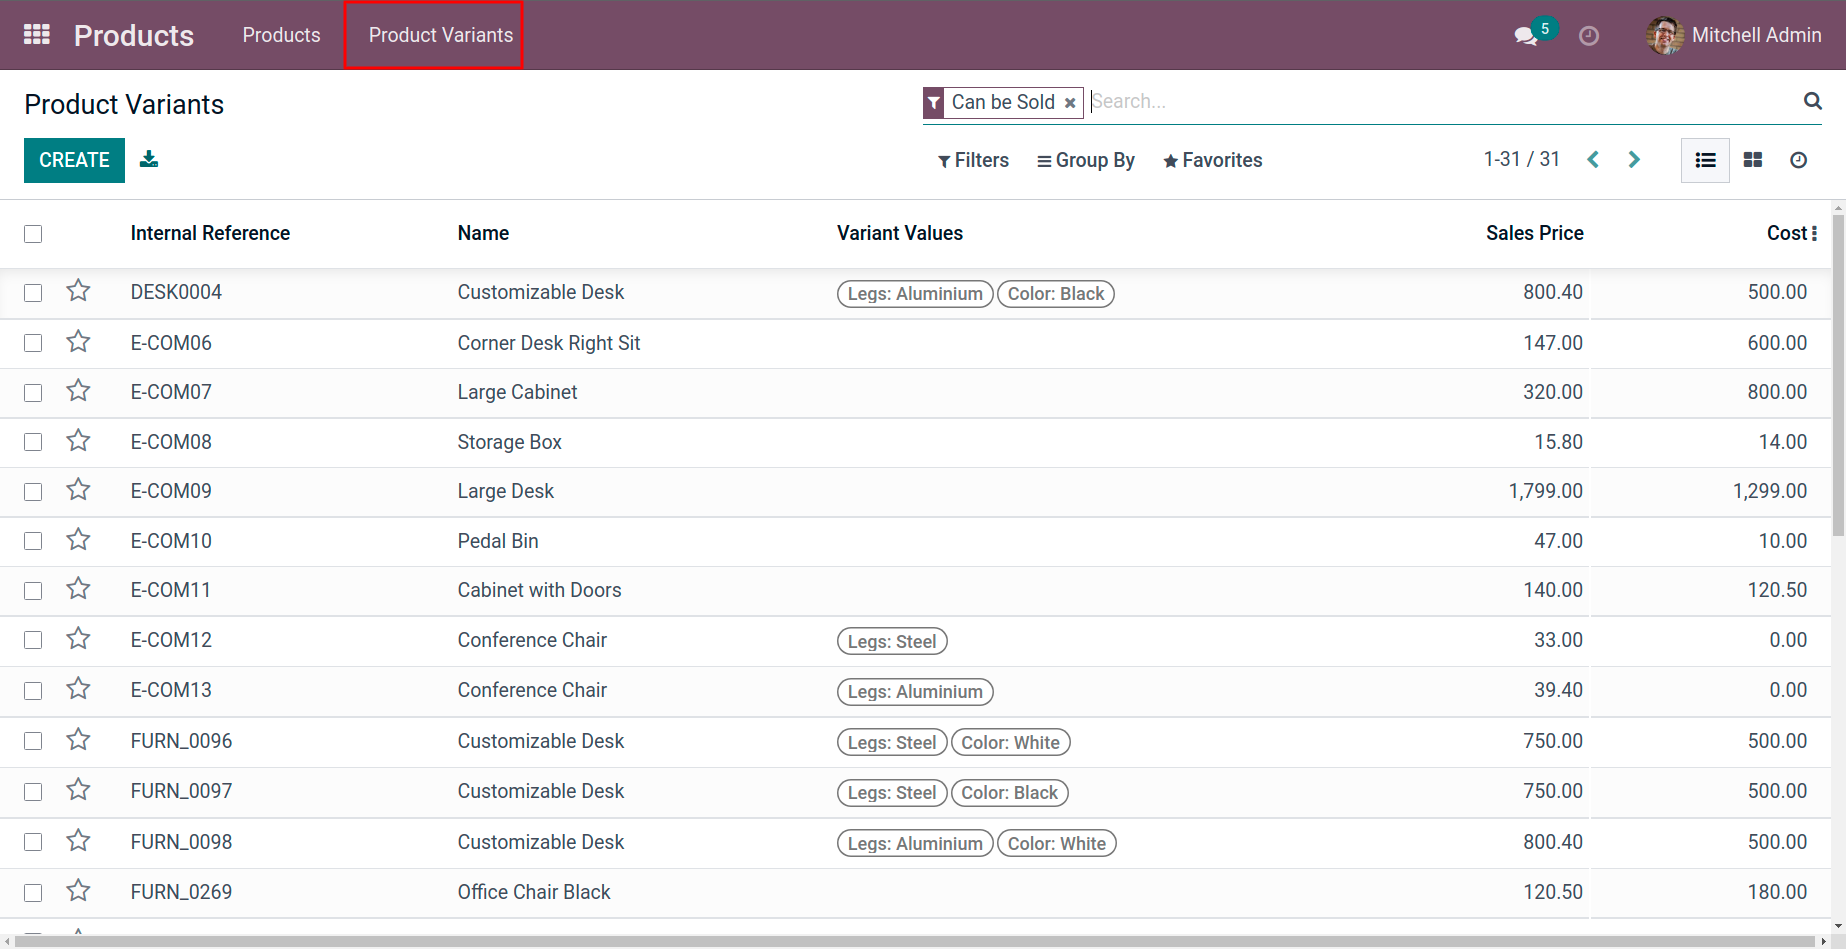This screenshot has height=949, width=1846.
Task: Open optional columns menu beside Cost
Action: tap(1815, 233)
